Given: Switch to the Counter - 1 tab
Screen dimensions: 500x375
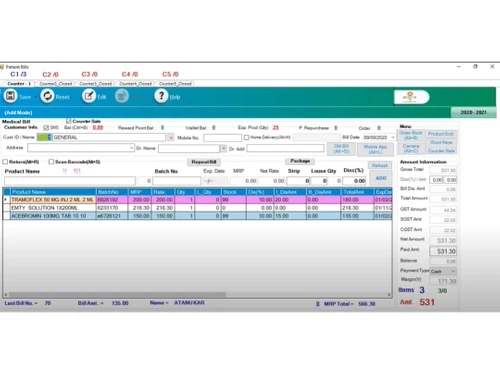Looking at the screenshot, I should coord(19,84).
